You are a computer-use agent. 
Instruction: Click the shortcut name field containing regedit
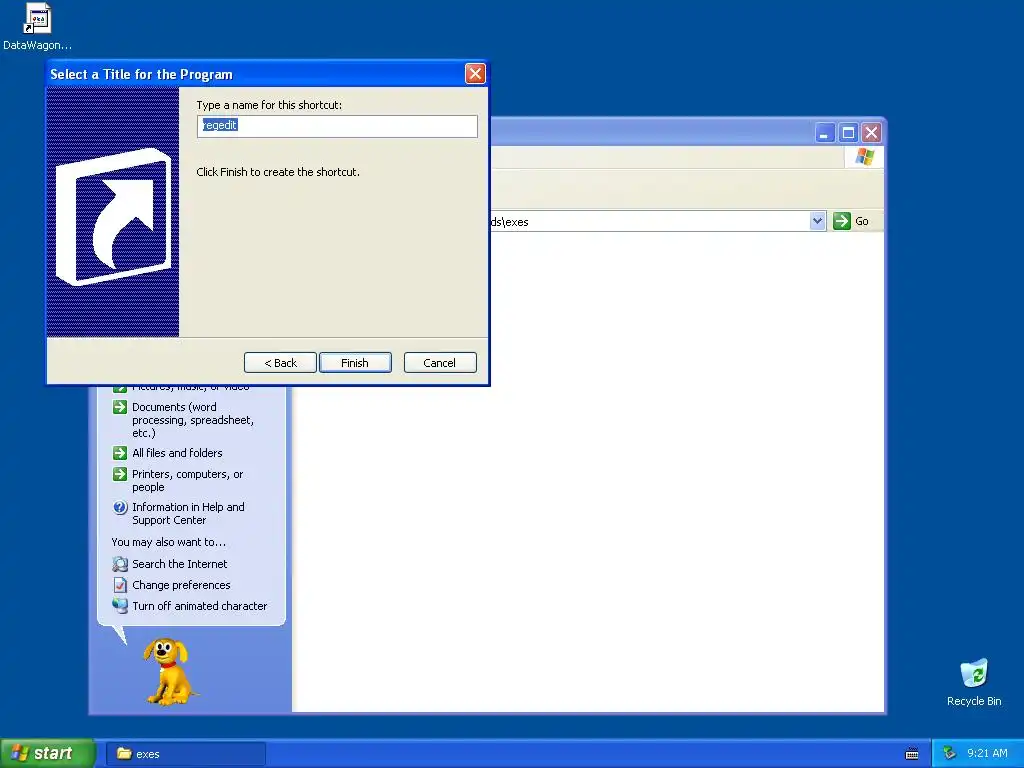(337, 126)
